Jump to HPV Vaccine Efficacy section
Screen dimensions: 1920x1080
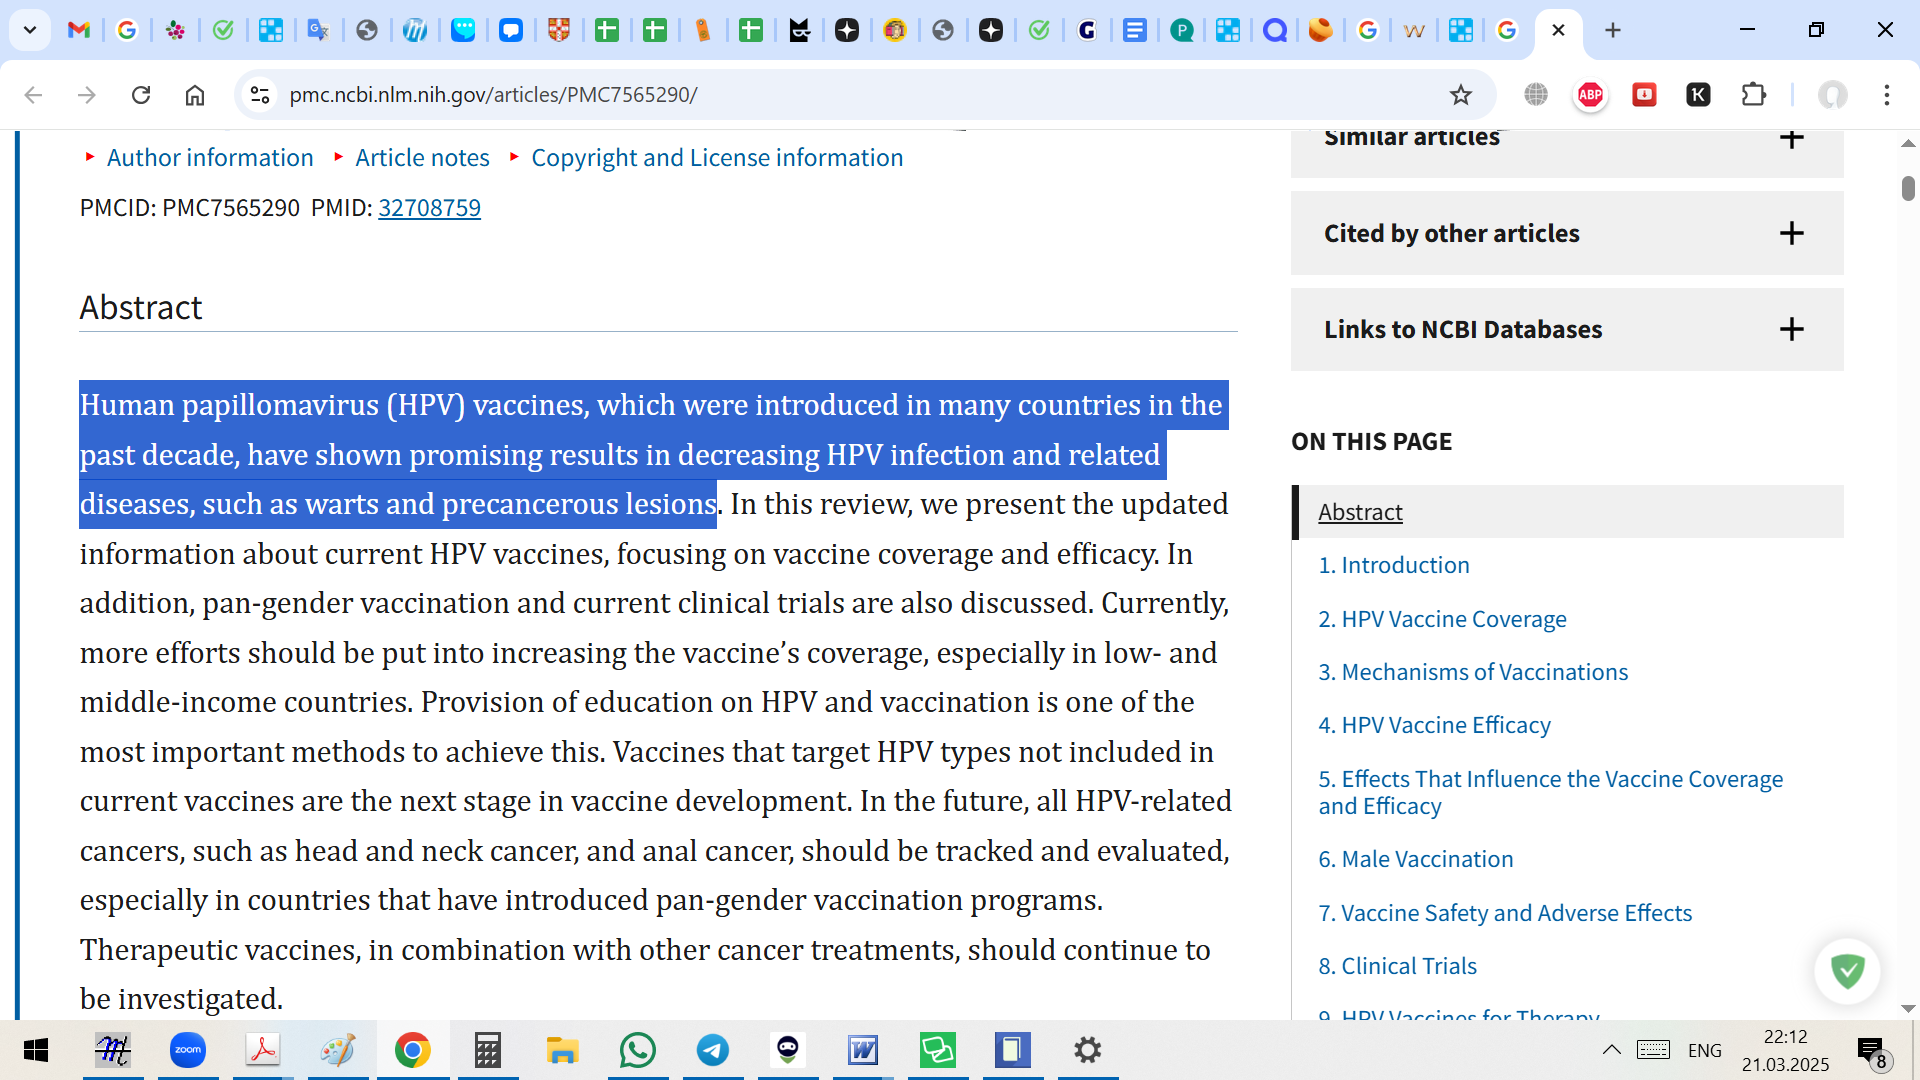1434,725
